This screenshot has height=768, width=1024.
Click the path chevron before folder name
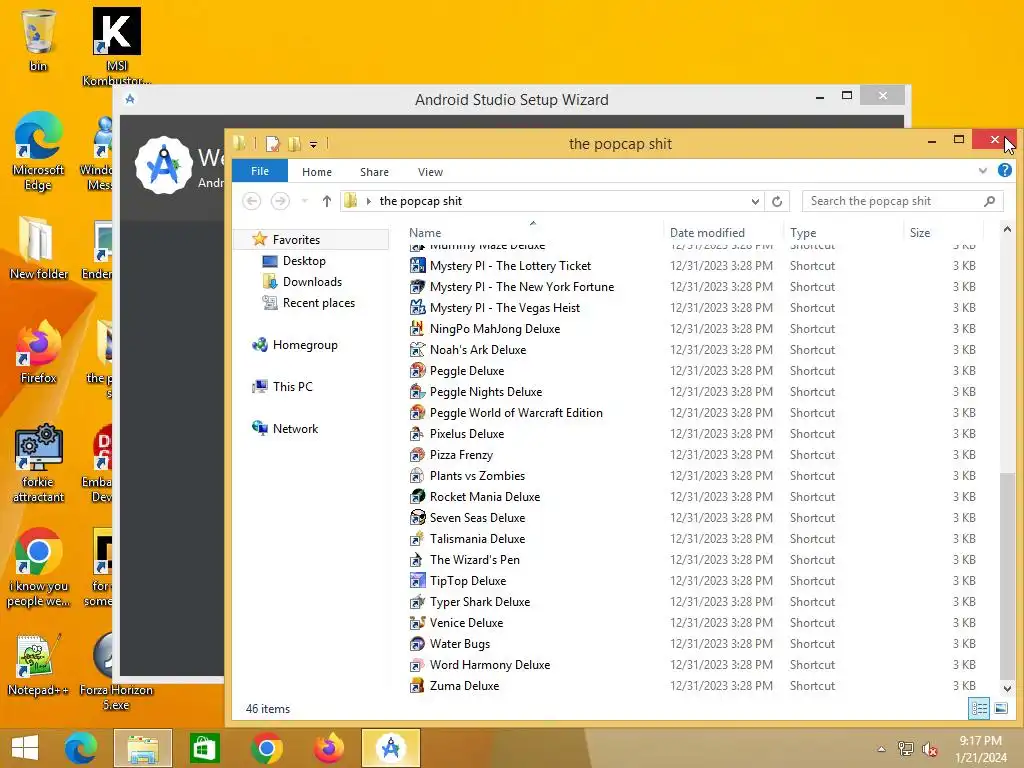[369, 201]
